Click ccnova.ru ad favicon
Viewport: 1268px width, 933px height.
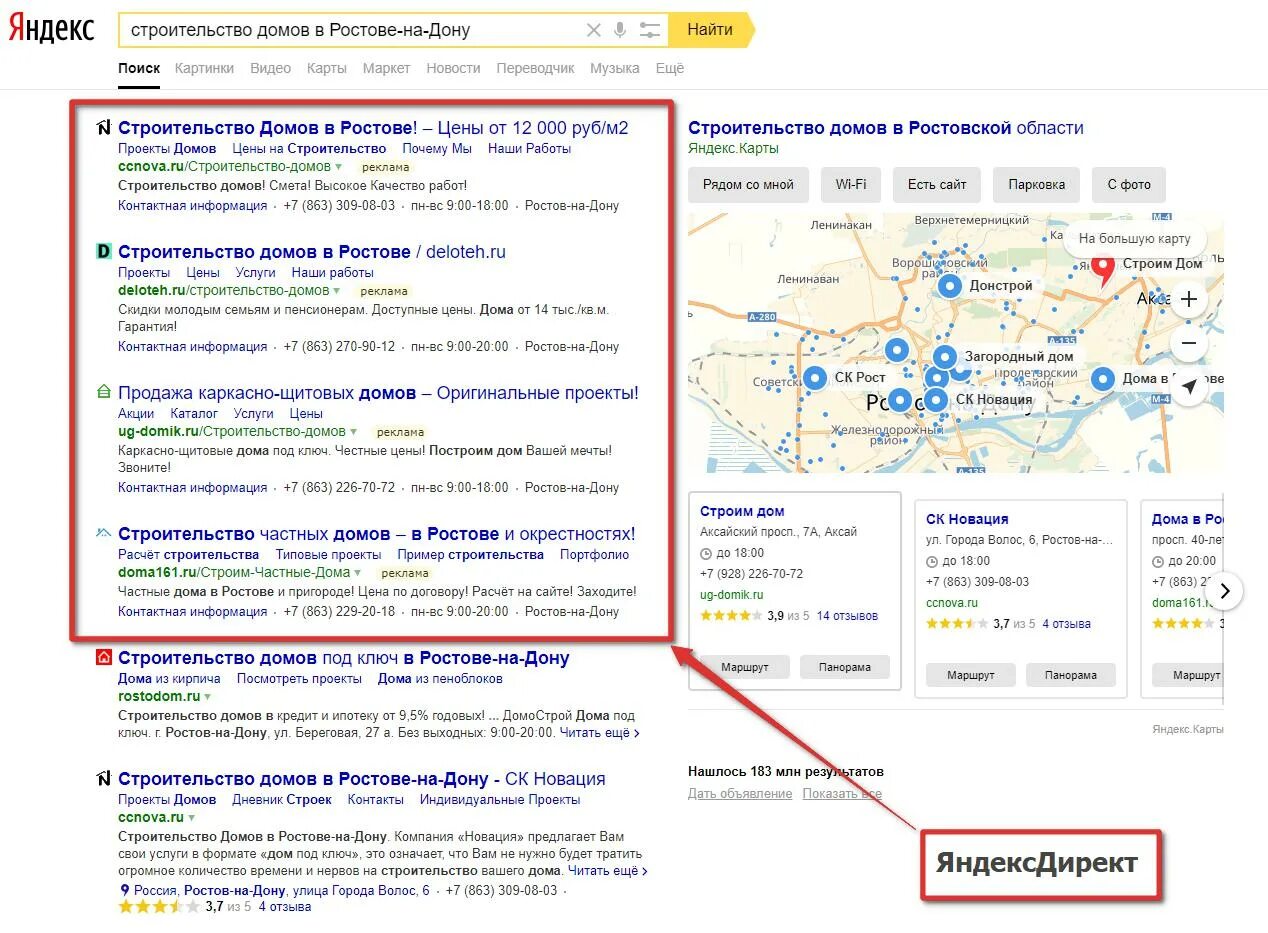click(103, 128)
